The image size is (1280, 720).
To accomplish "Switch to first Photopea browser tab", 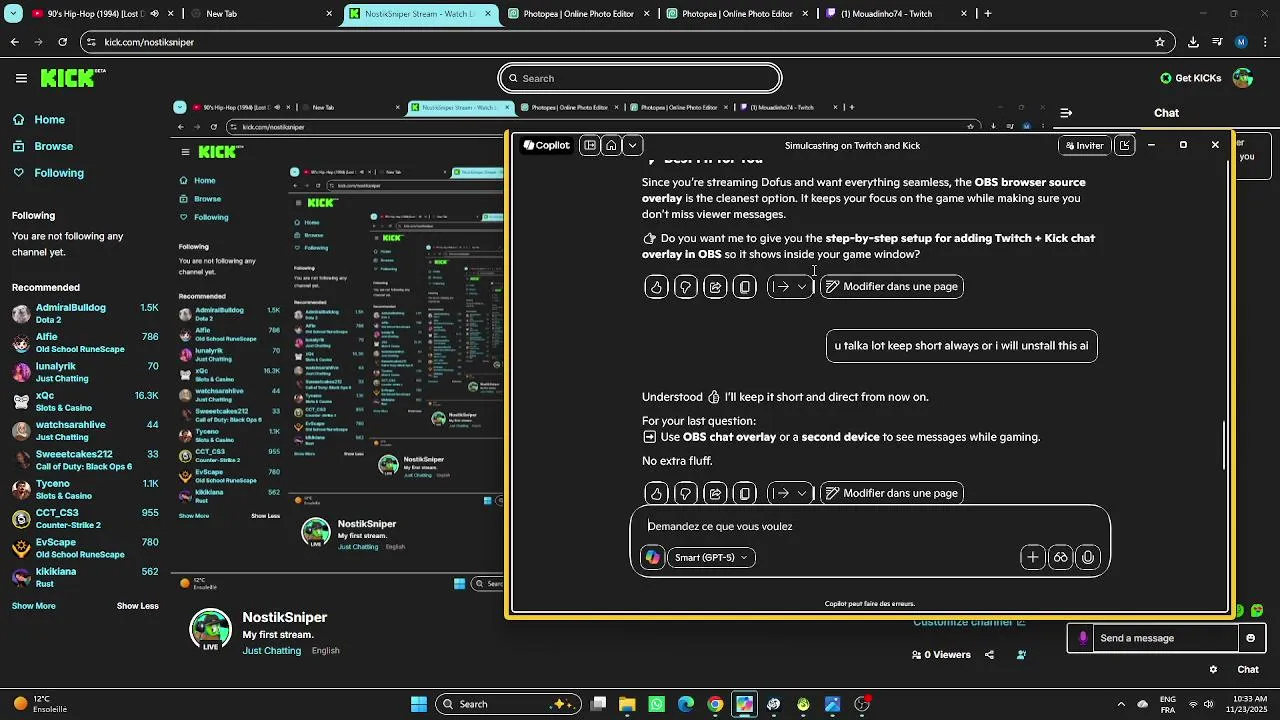I will (578, 14).
